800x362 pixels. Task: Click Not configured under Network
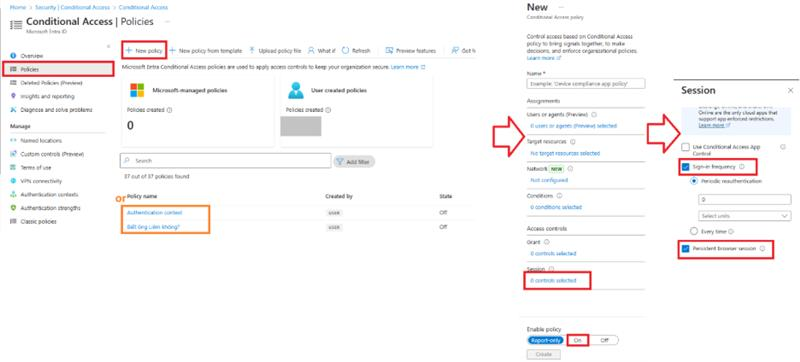point(549,180)
